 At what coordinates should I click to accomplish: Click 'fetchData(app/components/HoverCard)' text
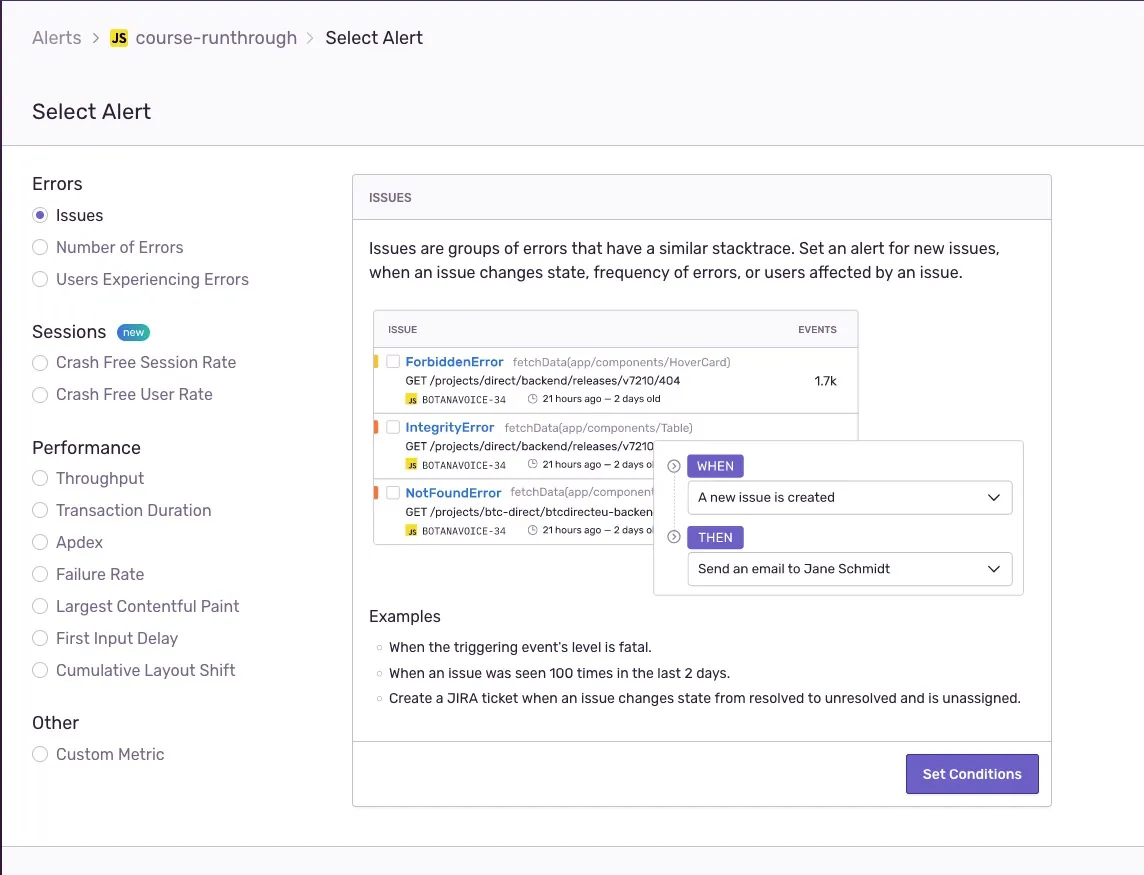coord(622,362)
